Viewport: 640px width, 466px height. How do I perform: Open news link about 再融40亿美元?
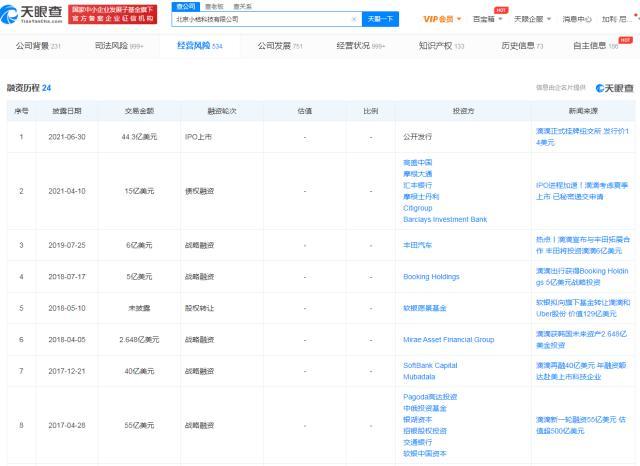click(581, 371)
